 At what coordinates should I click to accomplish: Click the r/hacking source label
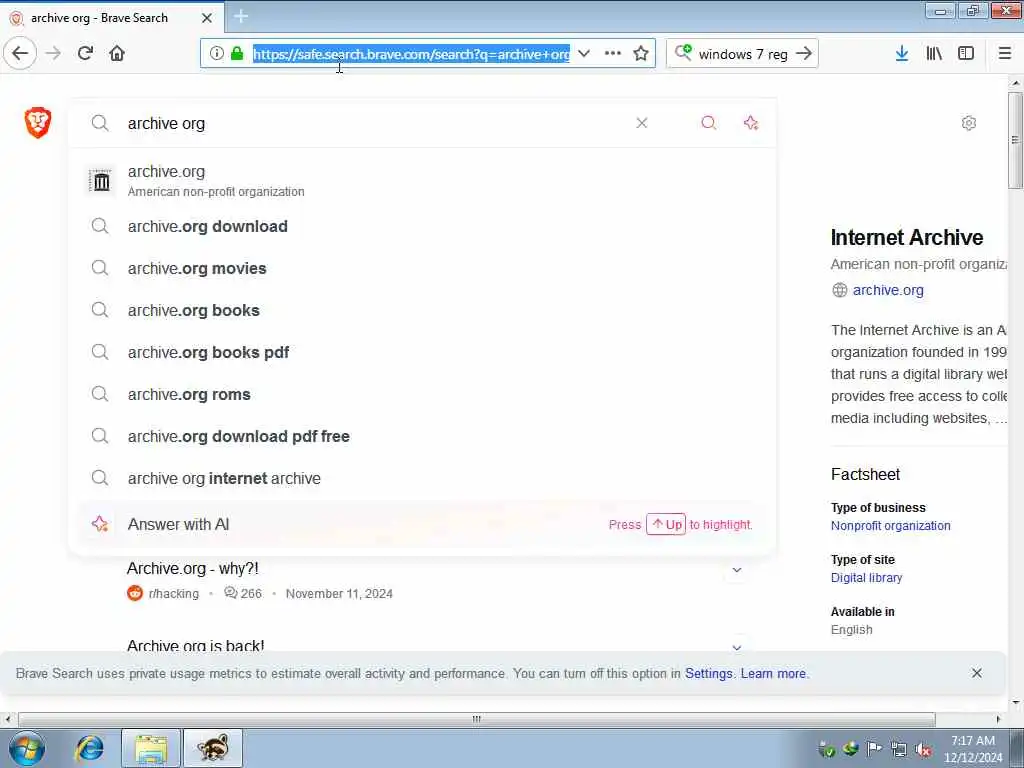pyautogui.click(x=173, y=594)
